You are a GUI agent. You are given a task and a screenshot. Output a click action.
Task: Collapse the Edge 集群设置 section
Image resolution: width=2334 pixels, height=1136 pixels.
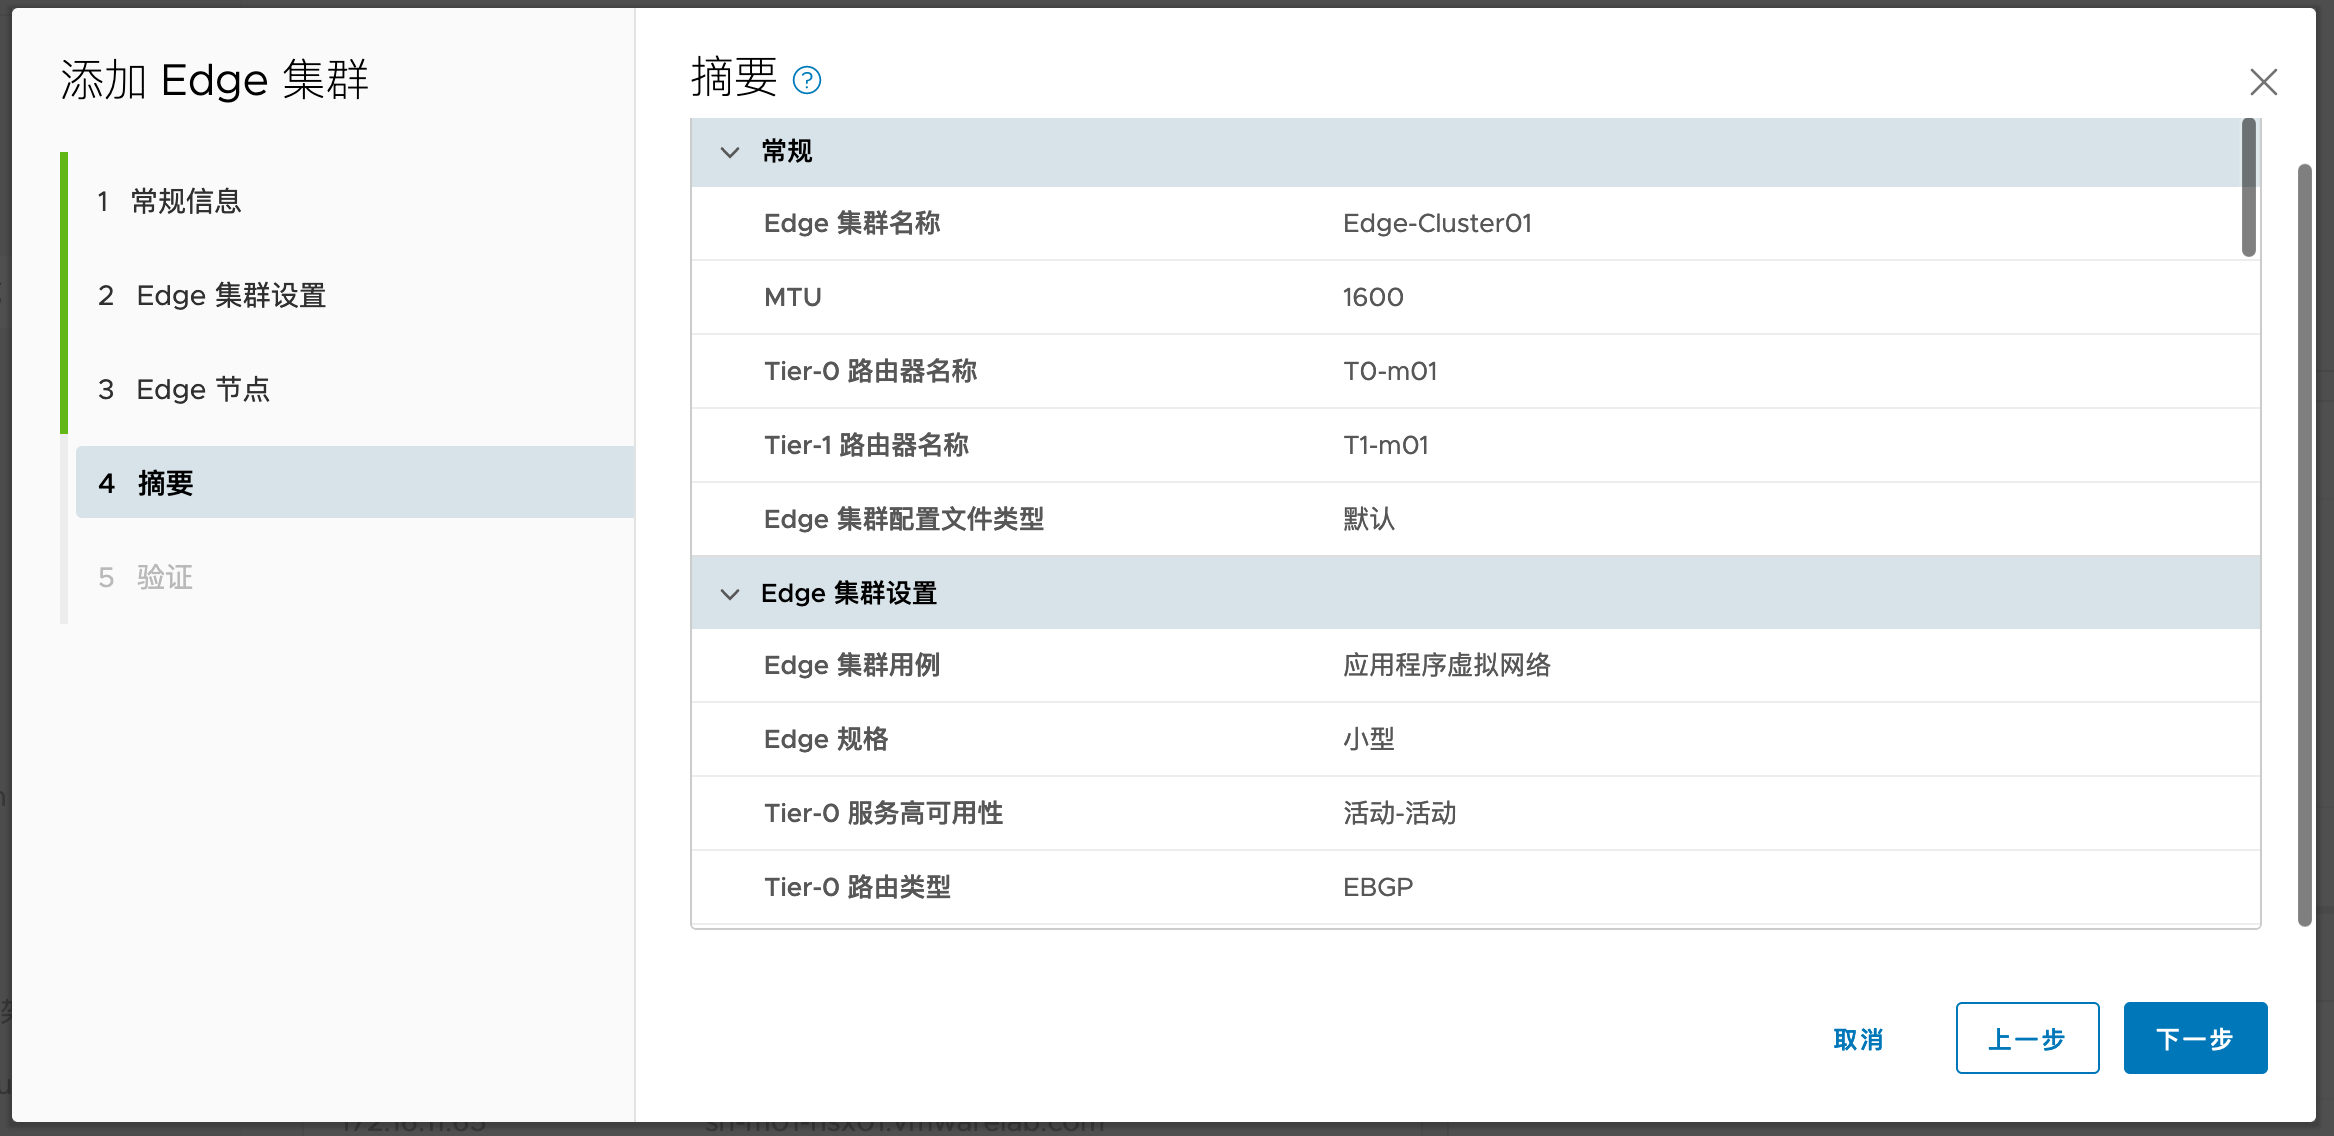[728, 594]
